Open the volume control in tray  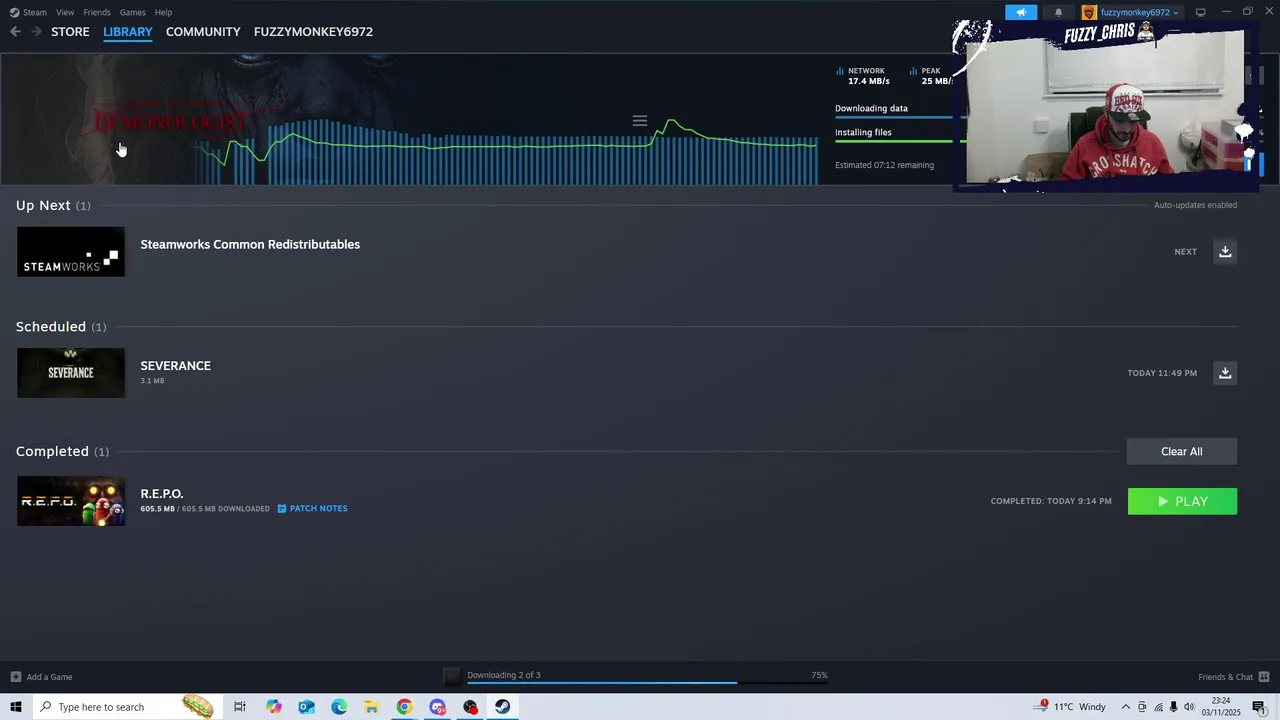point(1189,707)
